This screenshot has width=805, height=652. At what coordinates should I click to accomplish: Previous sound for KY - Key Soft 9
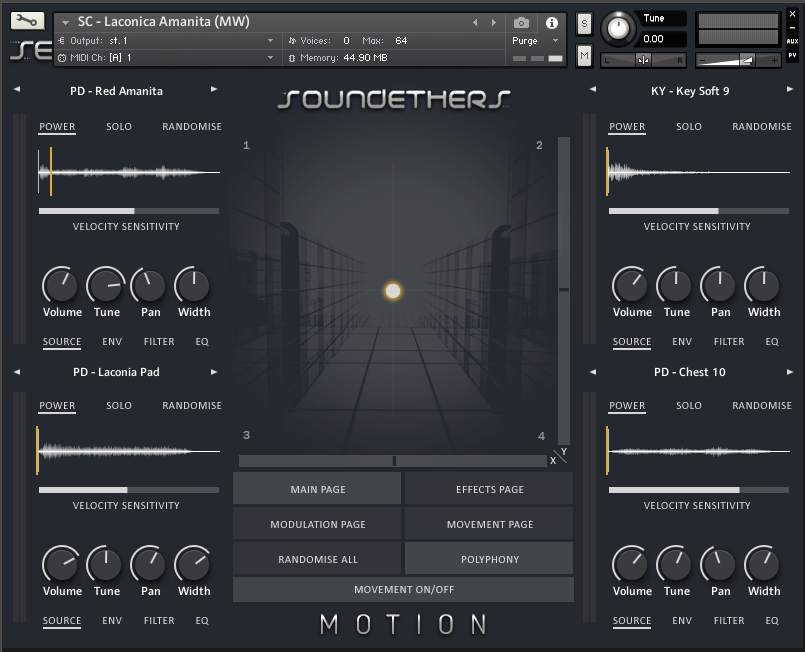click(593, 89)
